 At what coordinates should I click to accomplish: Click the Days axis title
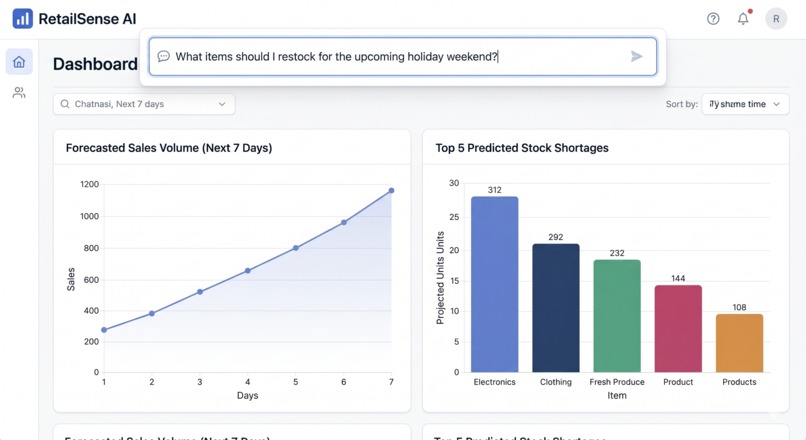(247, 396)
